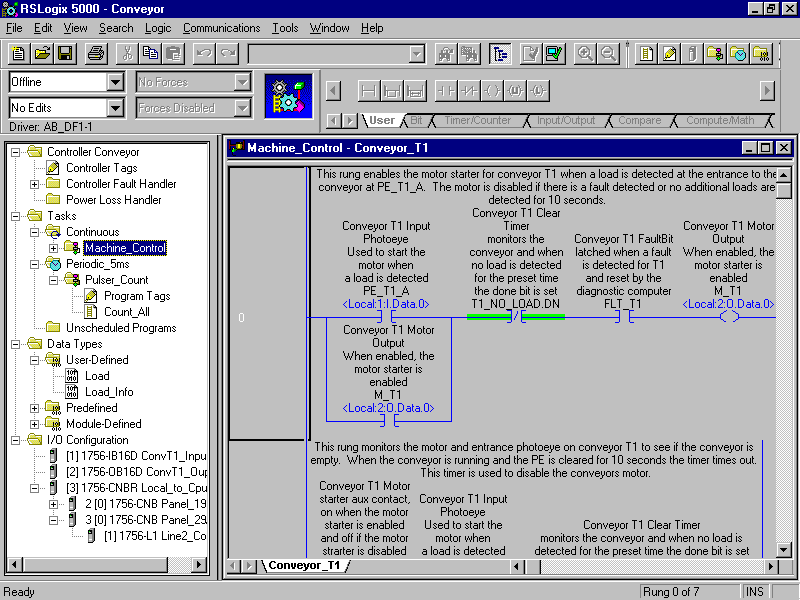
Task: Open the File menu
Action: (14, 28)
